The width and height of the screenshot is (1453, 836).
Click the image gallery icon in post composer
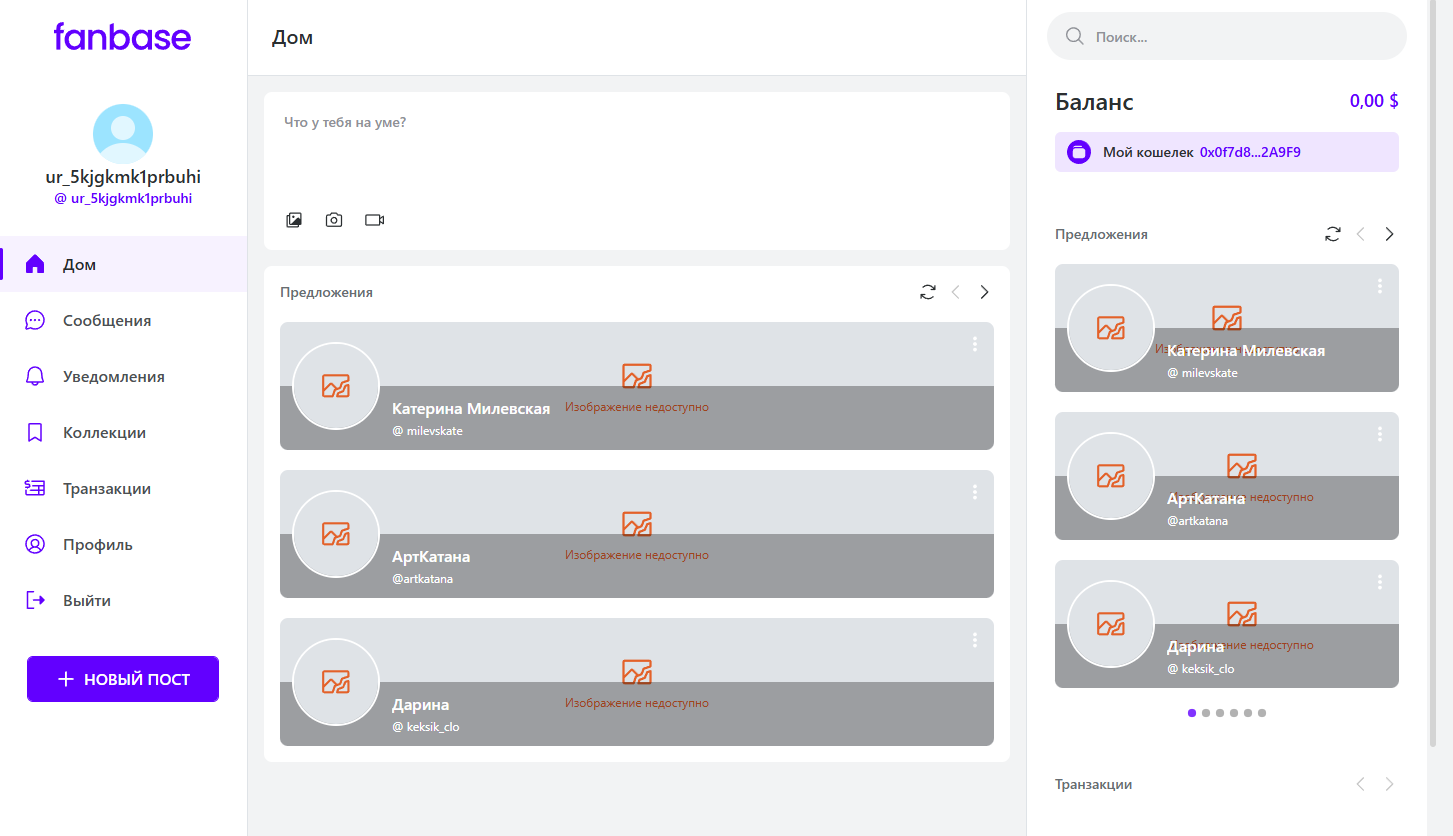point(294,220)
